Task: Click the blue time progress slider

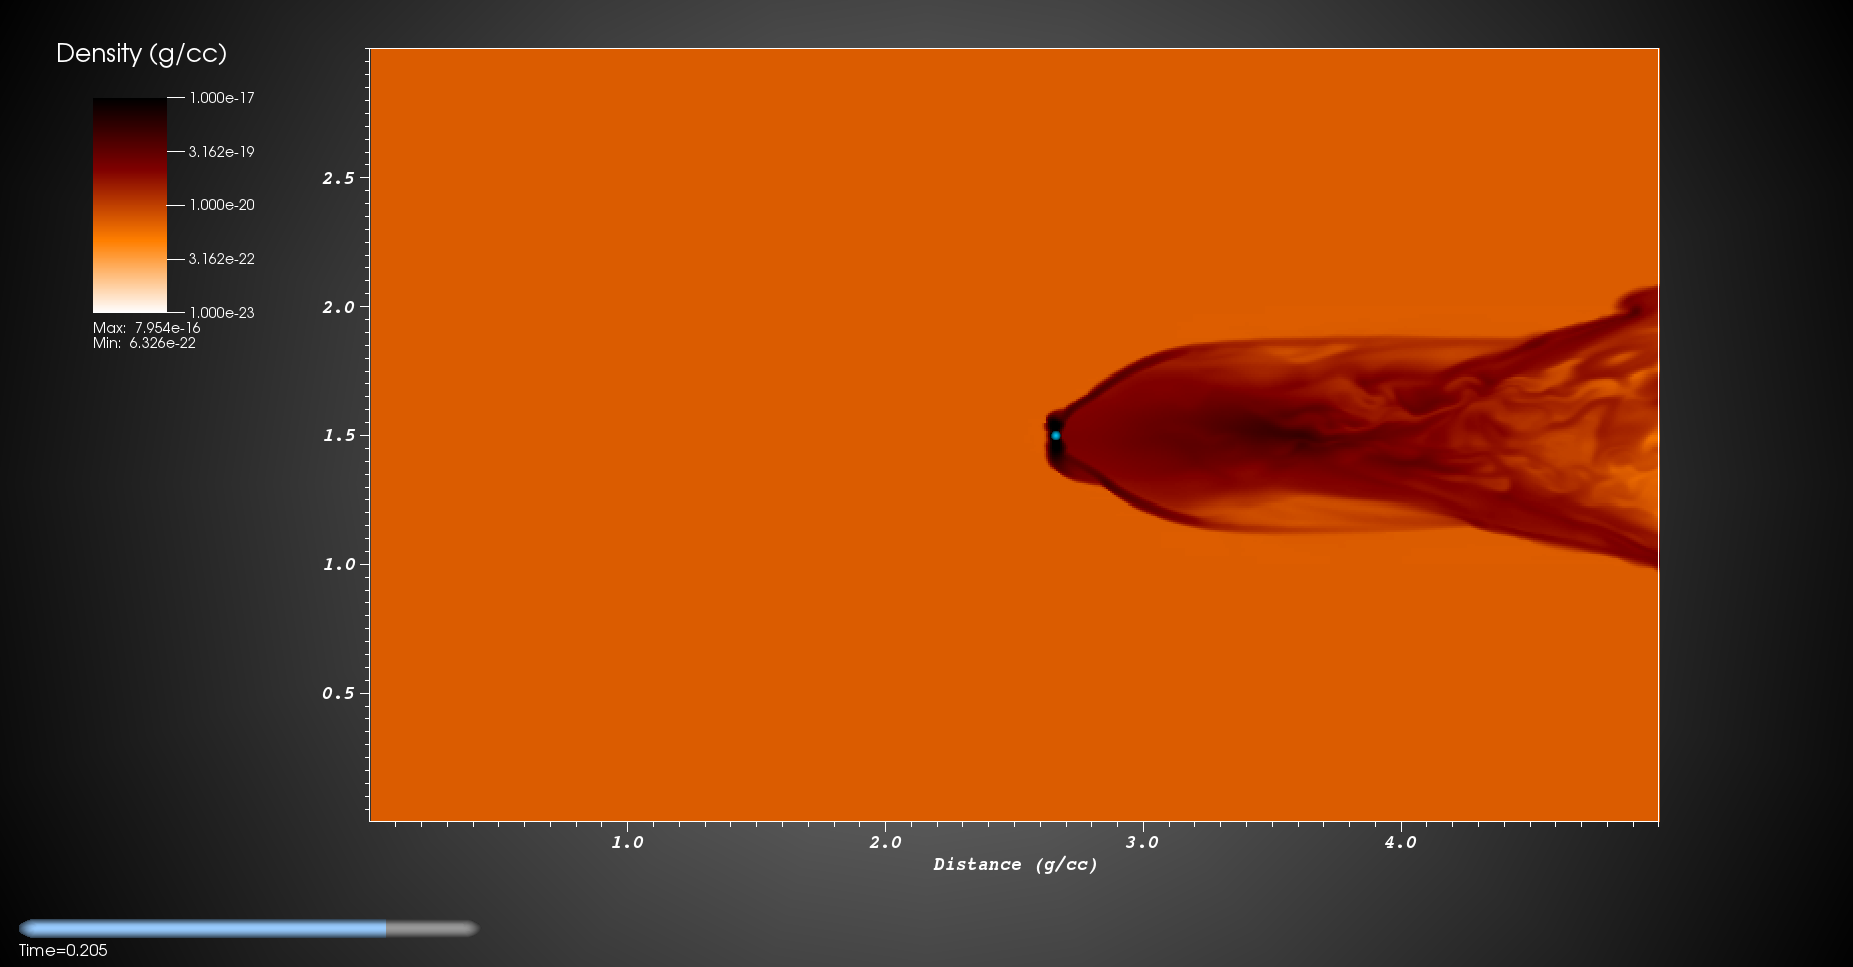Action: pyautogui.click(x=248, y=928)
